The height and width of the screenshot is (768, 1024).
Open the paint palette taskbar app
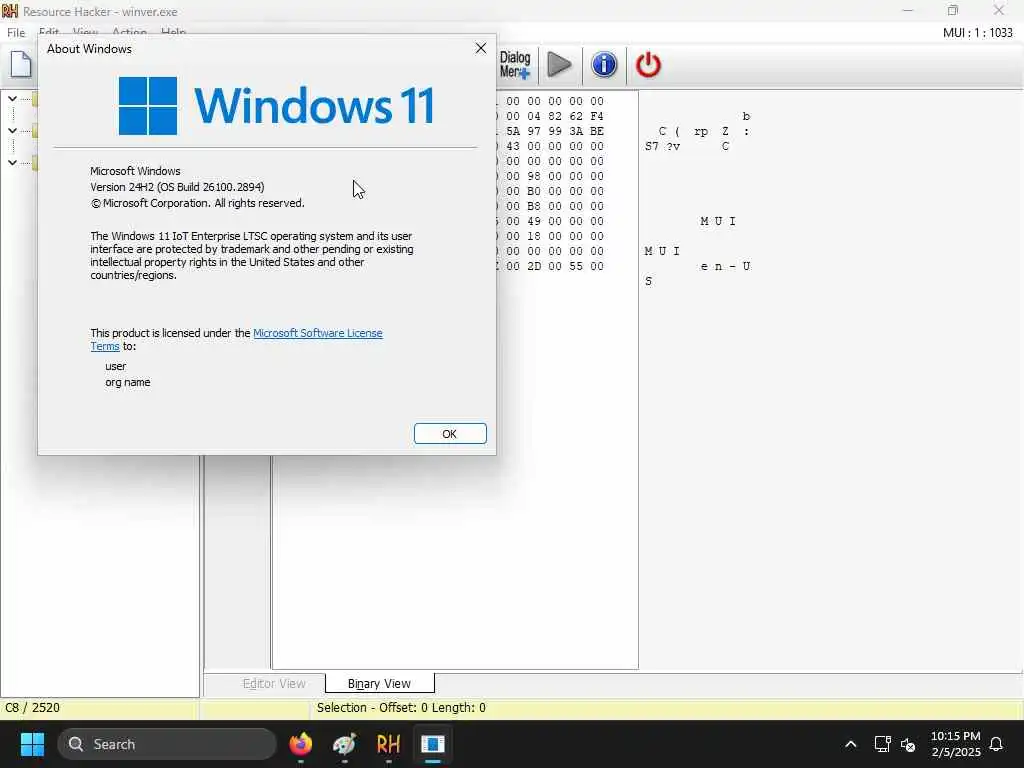coord(344,744)
